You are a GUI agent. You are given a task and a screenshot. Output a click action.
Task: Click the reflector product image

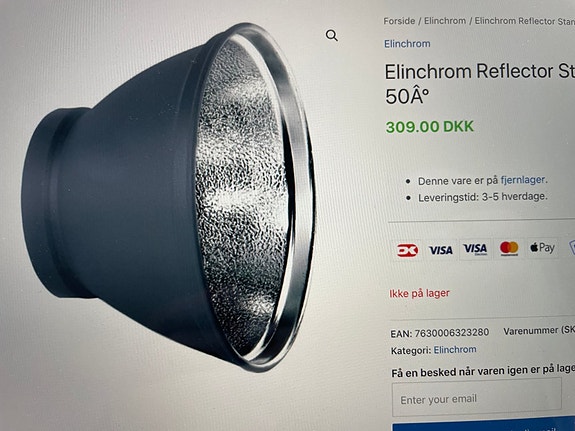click(x=168, y=198)
